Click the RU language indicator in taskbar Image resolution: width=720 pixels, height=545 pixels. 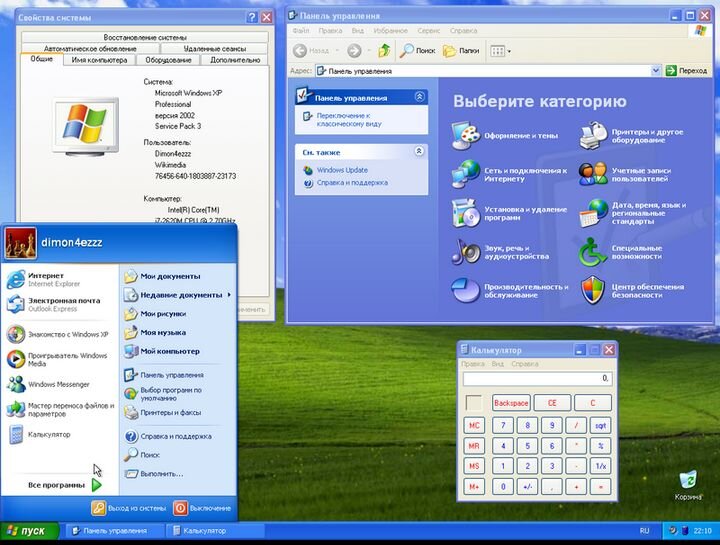[x=644, y=531]
